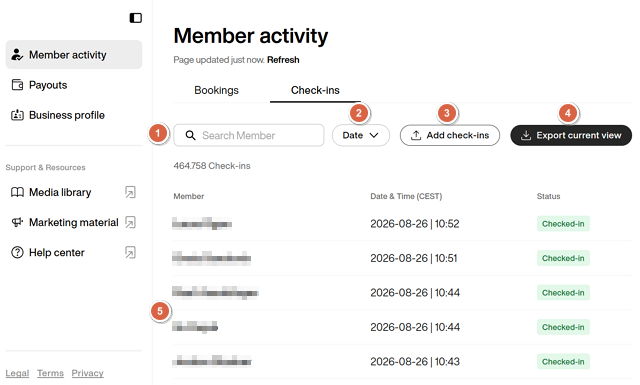Screen dimensions: 640x385
Task: Click the Media library book icon
Action: point(17,192)
